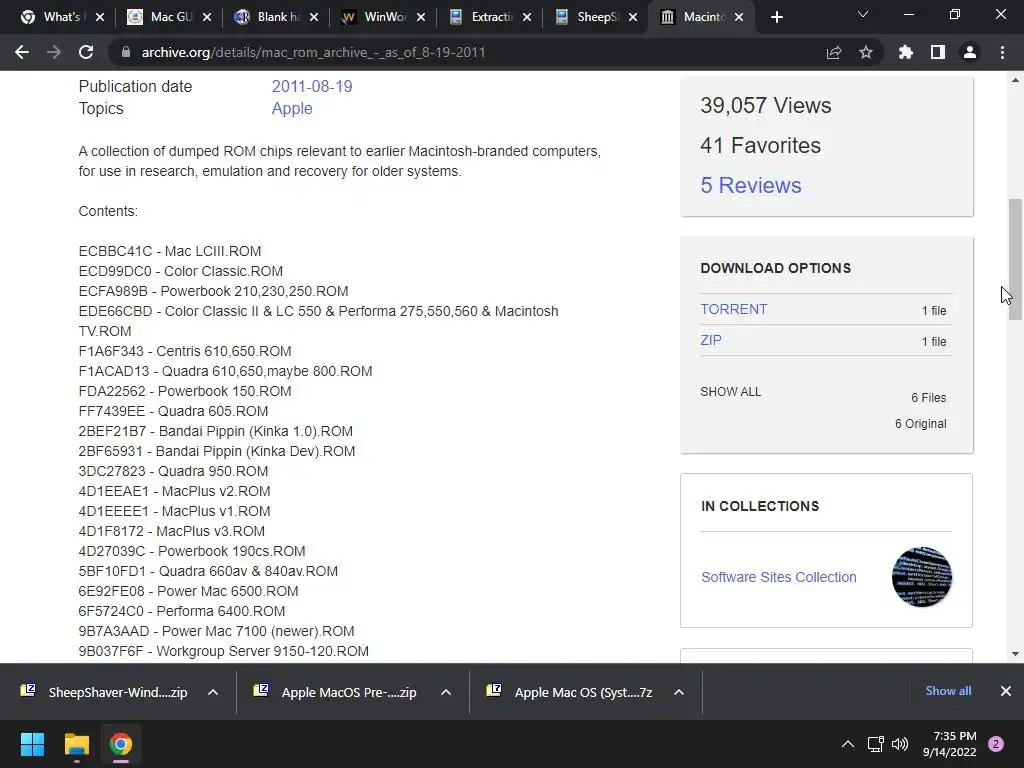
Task: Click the '41 Favorites' text
Action: coord(760,146)
